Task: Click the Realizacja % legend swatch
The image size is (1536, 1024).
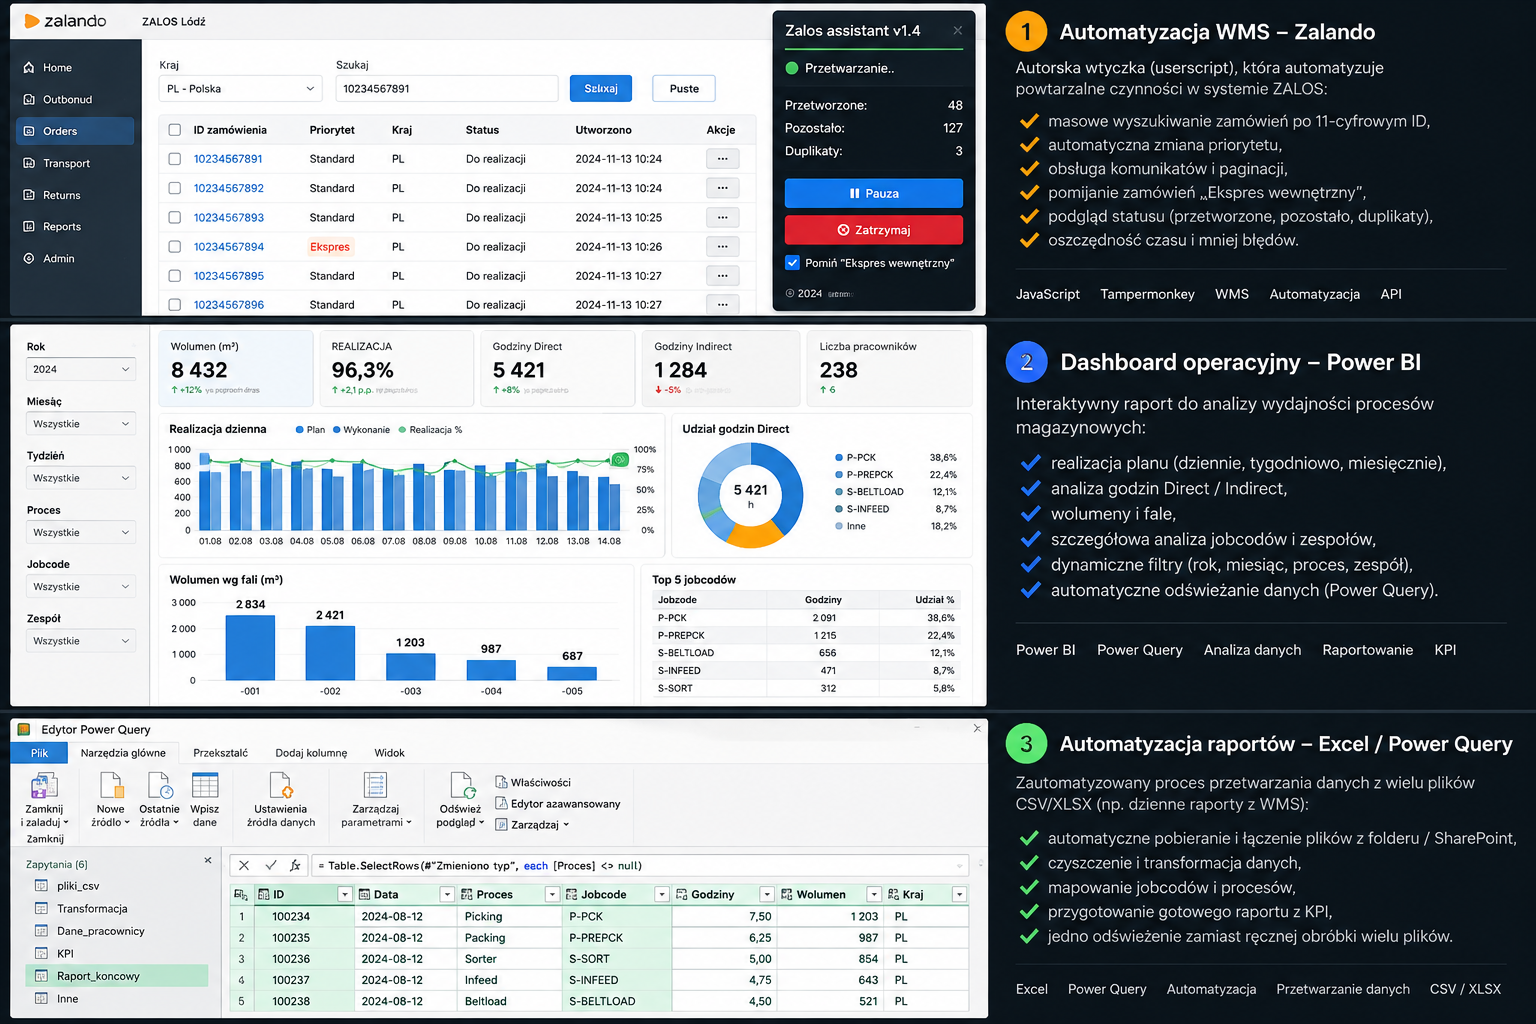Action: pyautogui.click(x=403, y=430)
